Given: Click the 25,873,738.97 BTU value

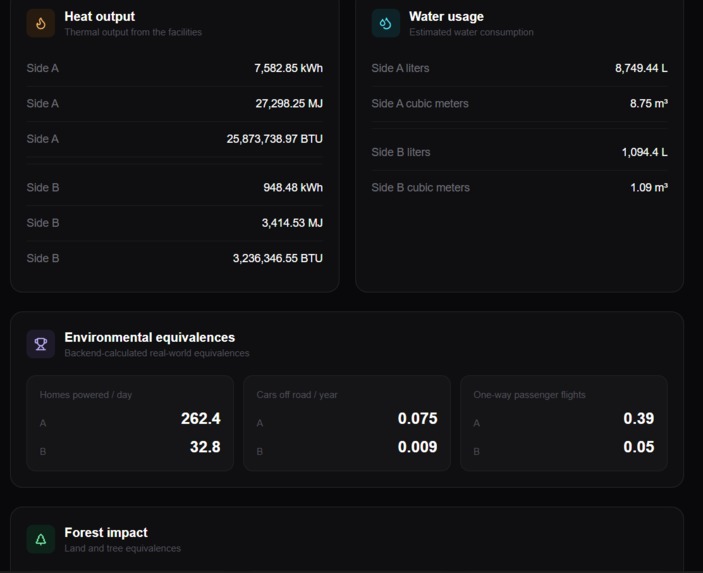Looking at the screenshot, I should click(274, 139).
